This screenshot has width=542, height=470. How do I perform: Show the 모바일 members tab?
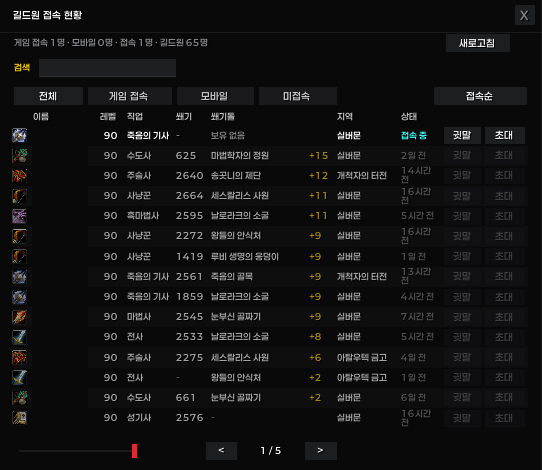point(215,96)
